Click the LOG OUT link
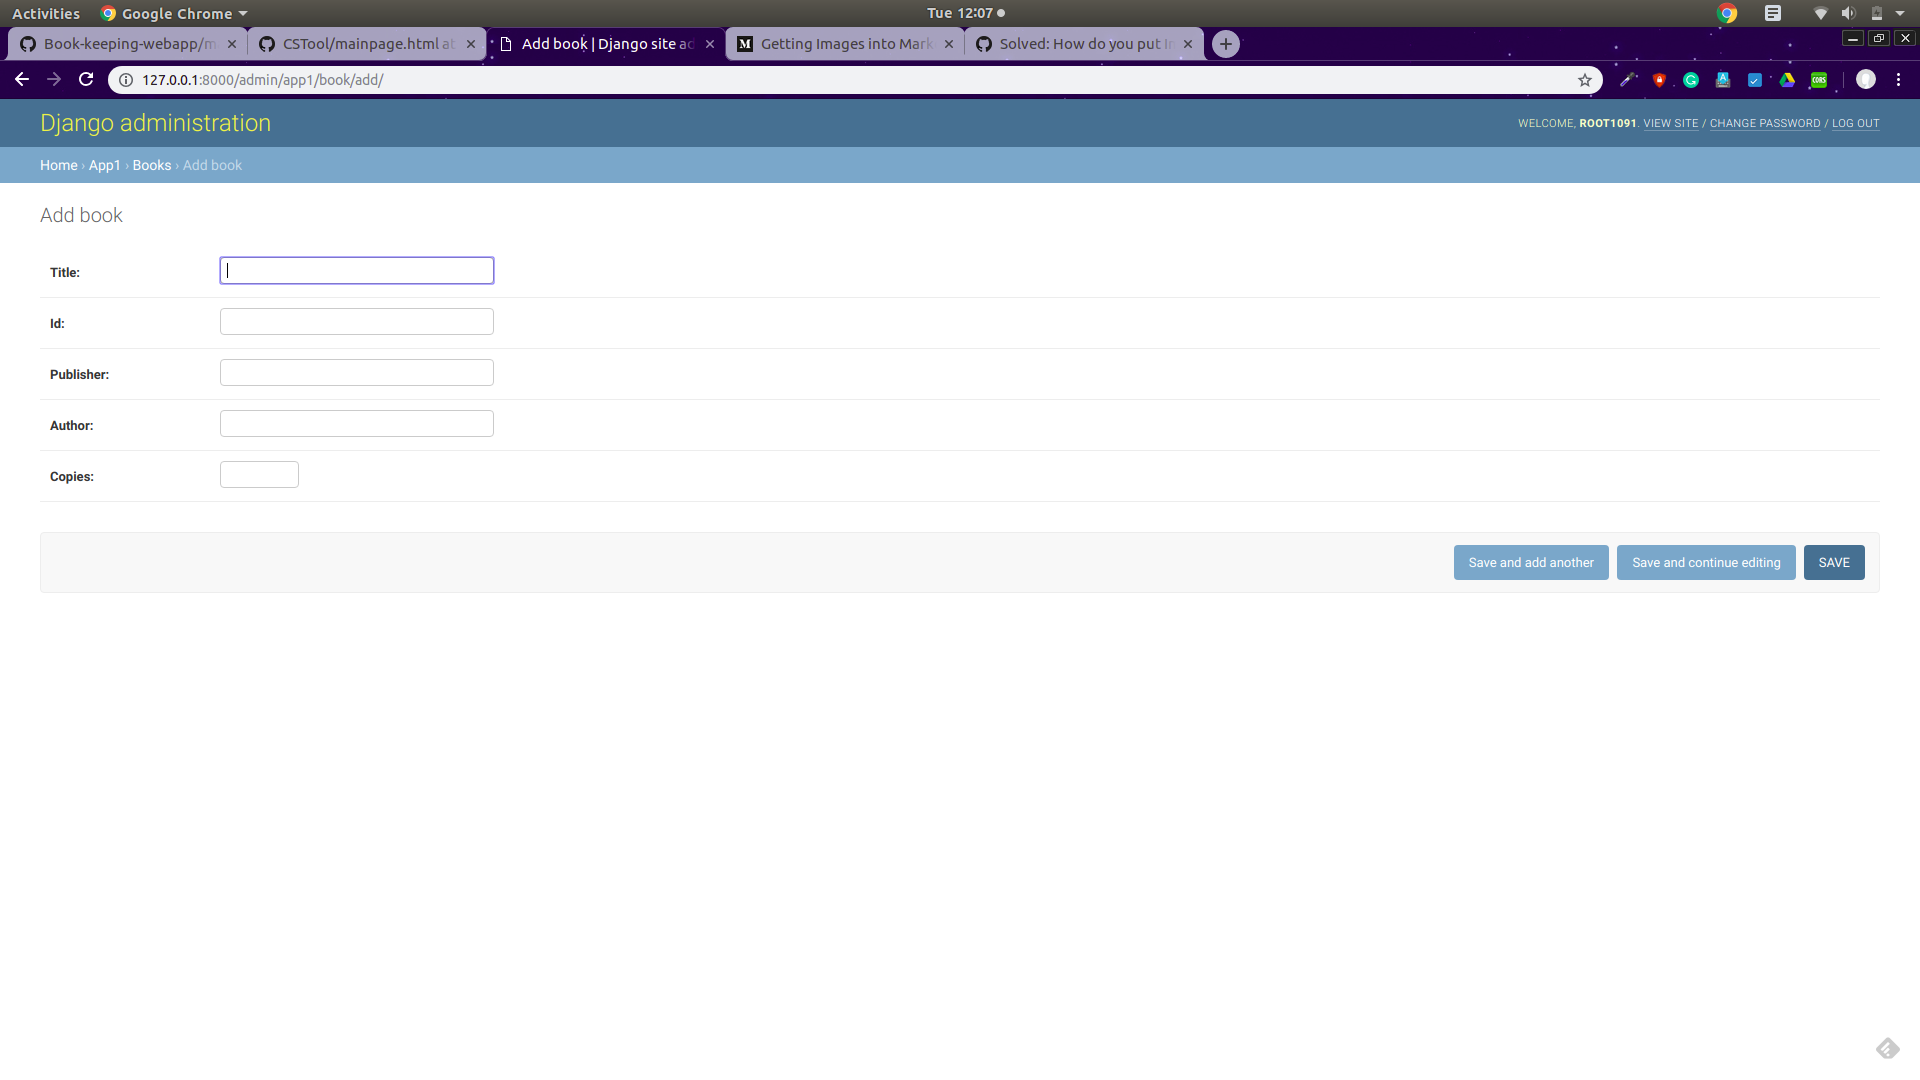 (x=1855, y=124)
